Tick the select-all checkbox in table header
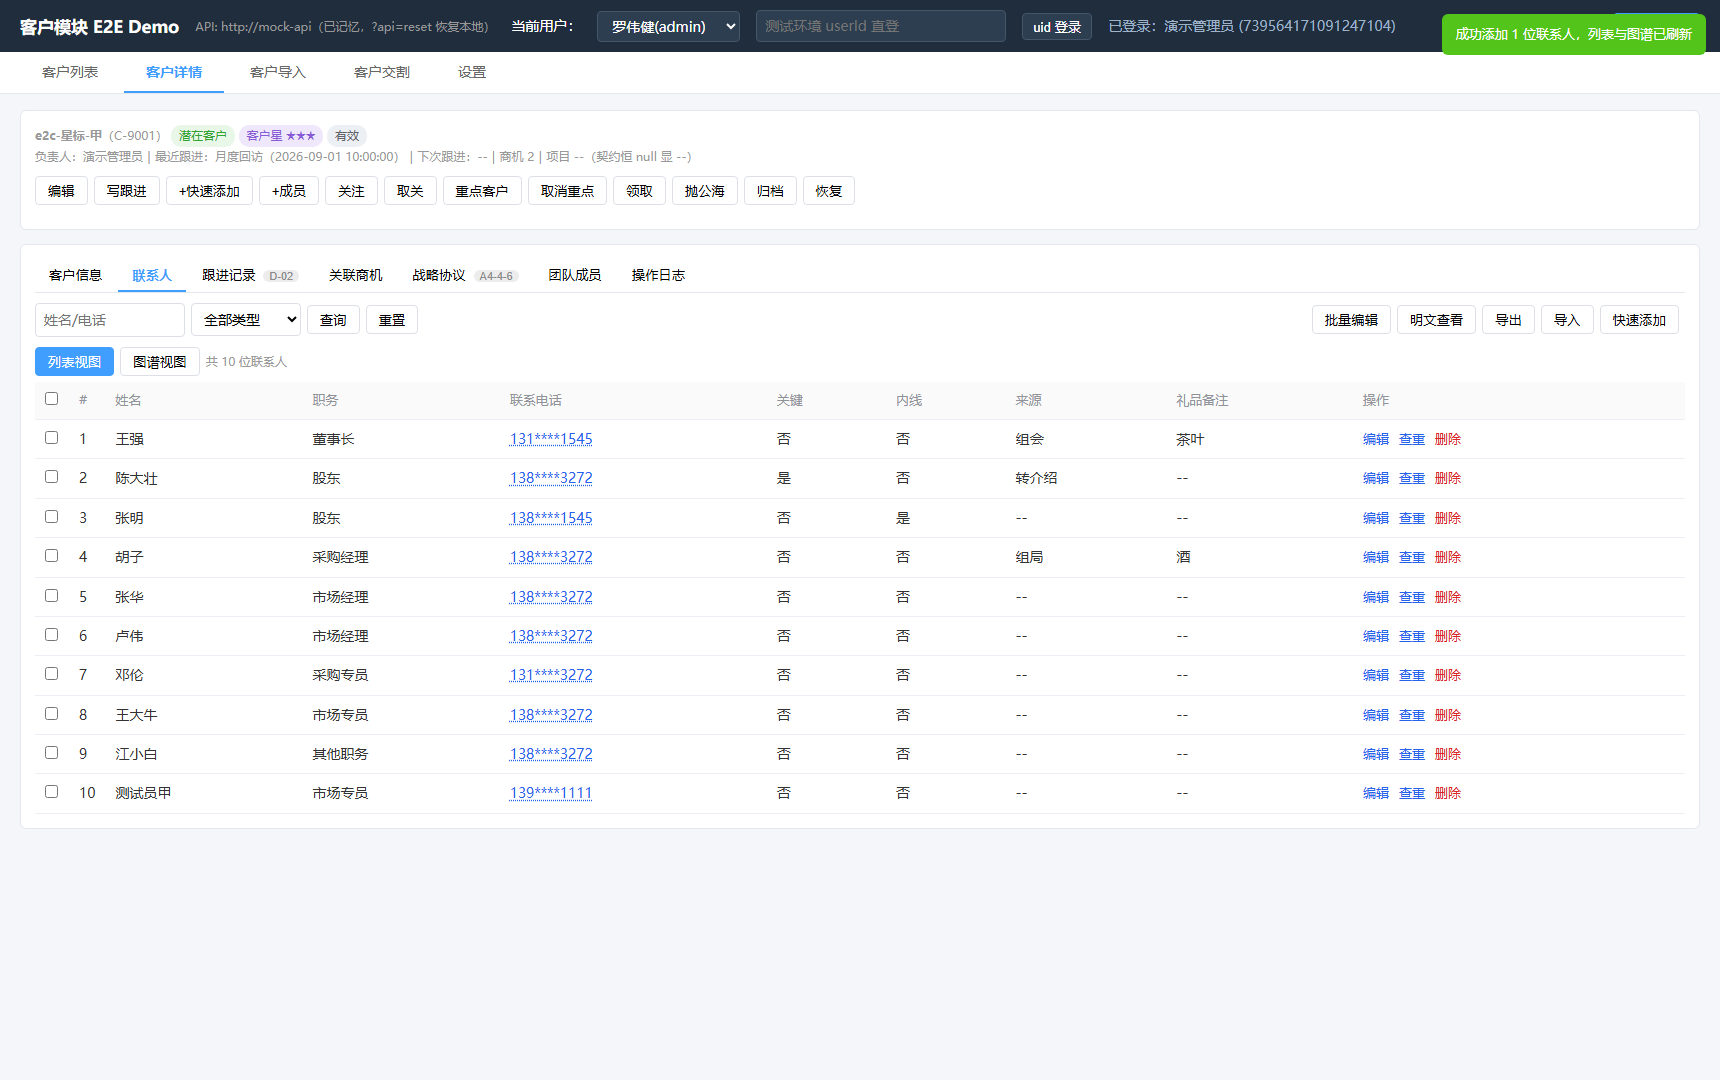This screenshot has width=1720, height=1080. pyautogui.click(x=51, y=399)
